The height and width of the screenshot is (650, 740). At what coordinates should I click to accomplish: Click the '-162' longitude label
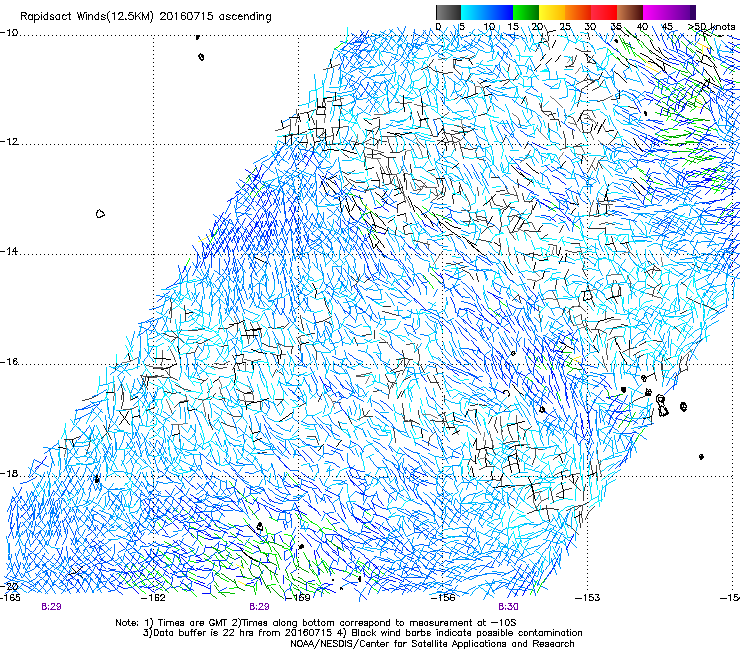pyautogui.click(x=153, y=598)
